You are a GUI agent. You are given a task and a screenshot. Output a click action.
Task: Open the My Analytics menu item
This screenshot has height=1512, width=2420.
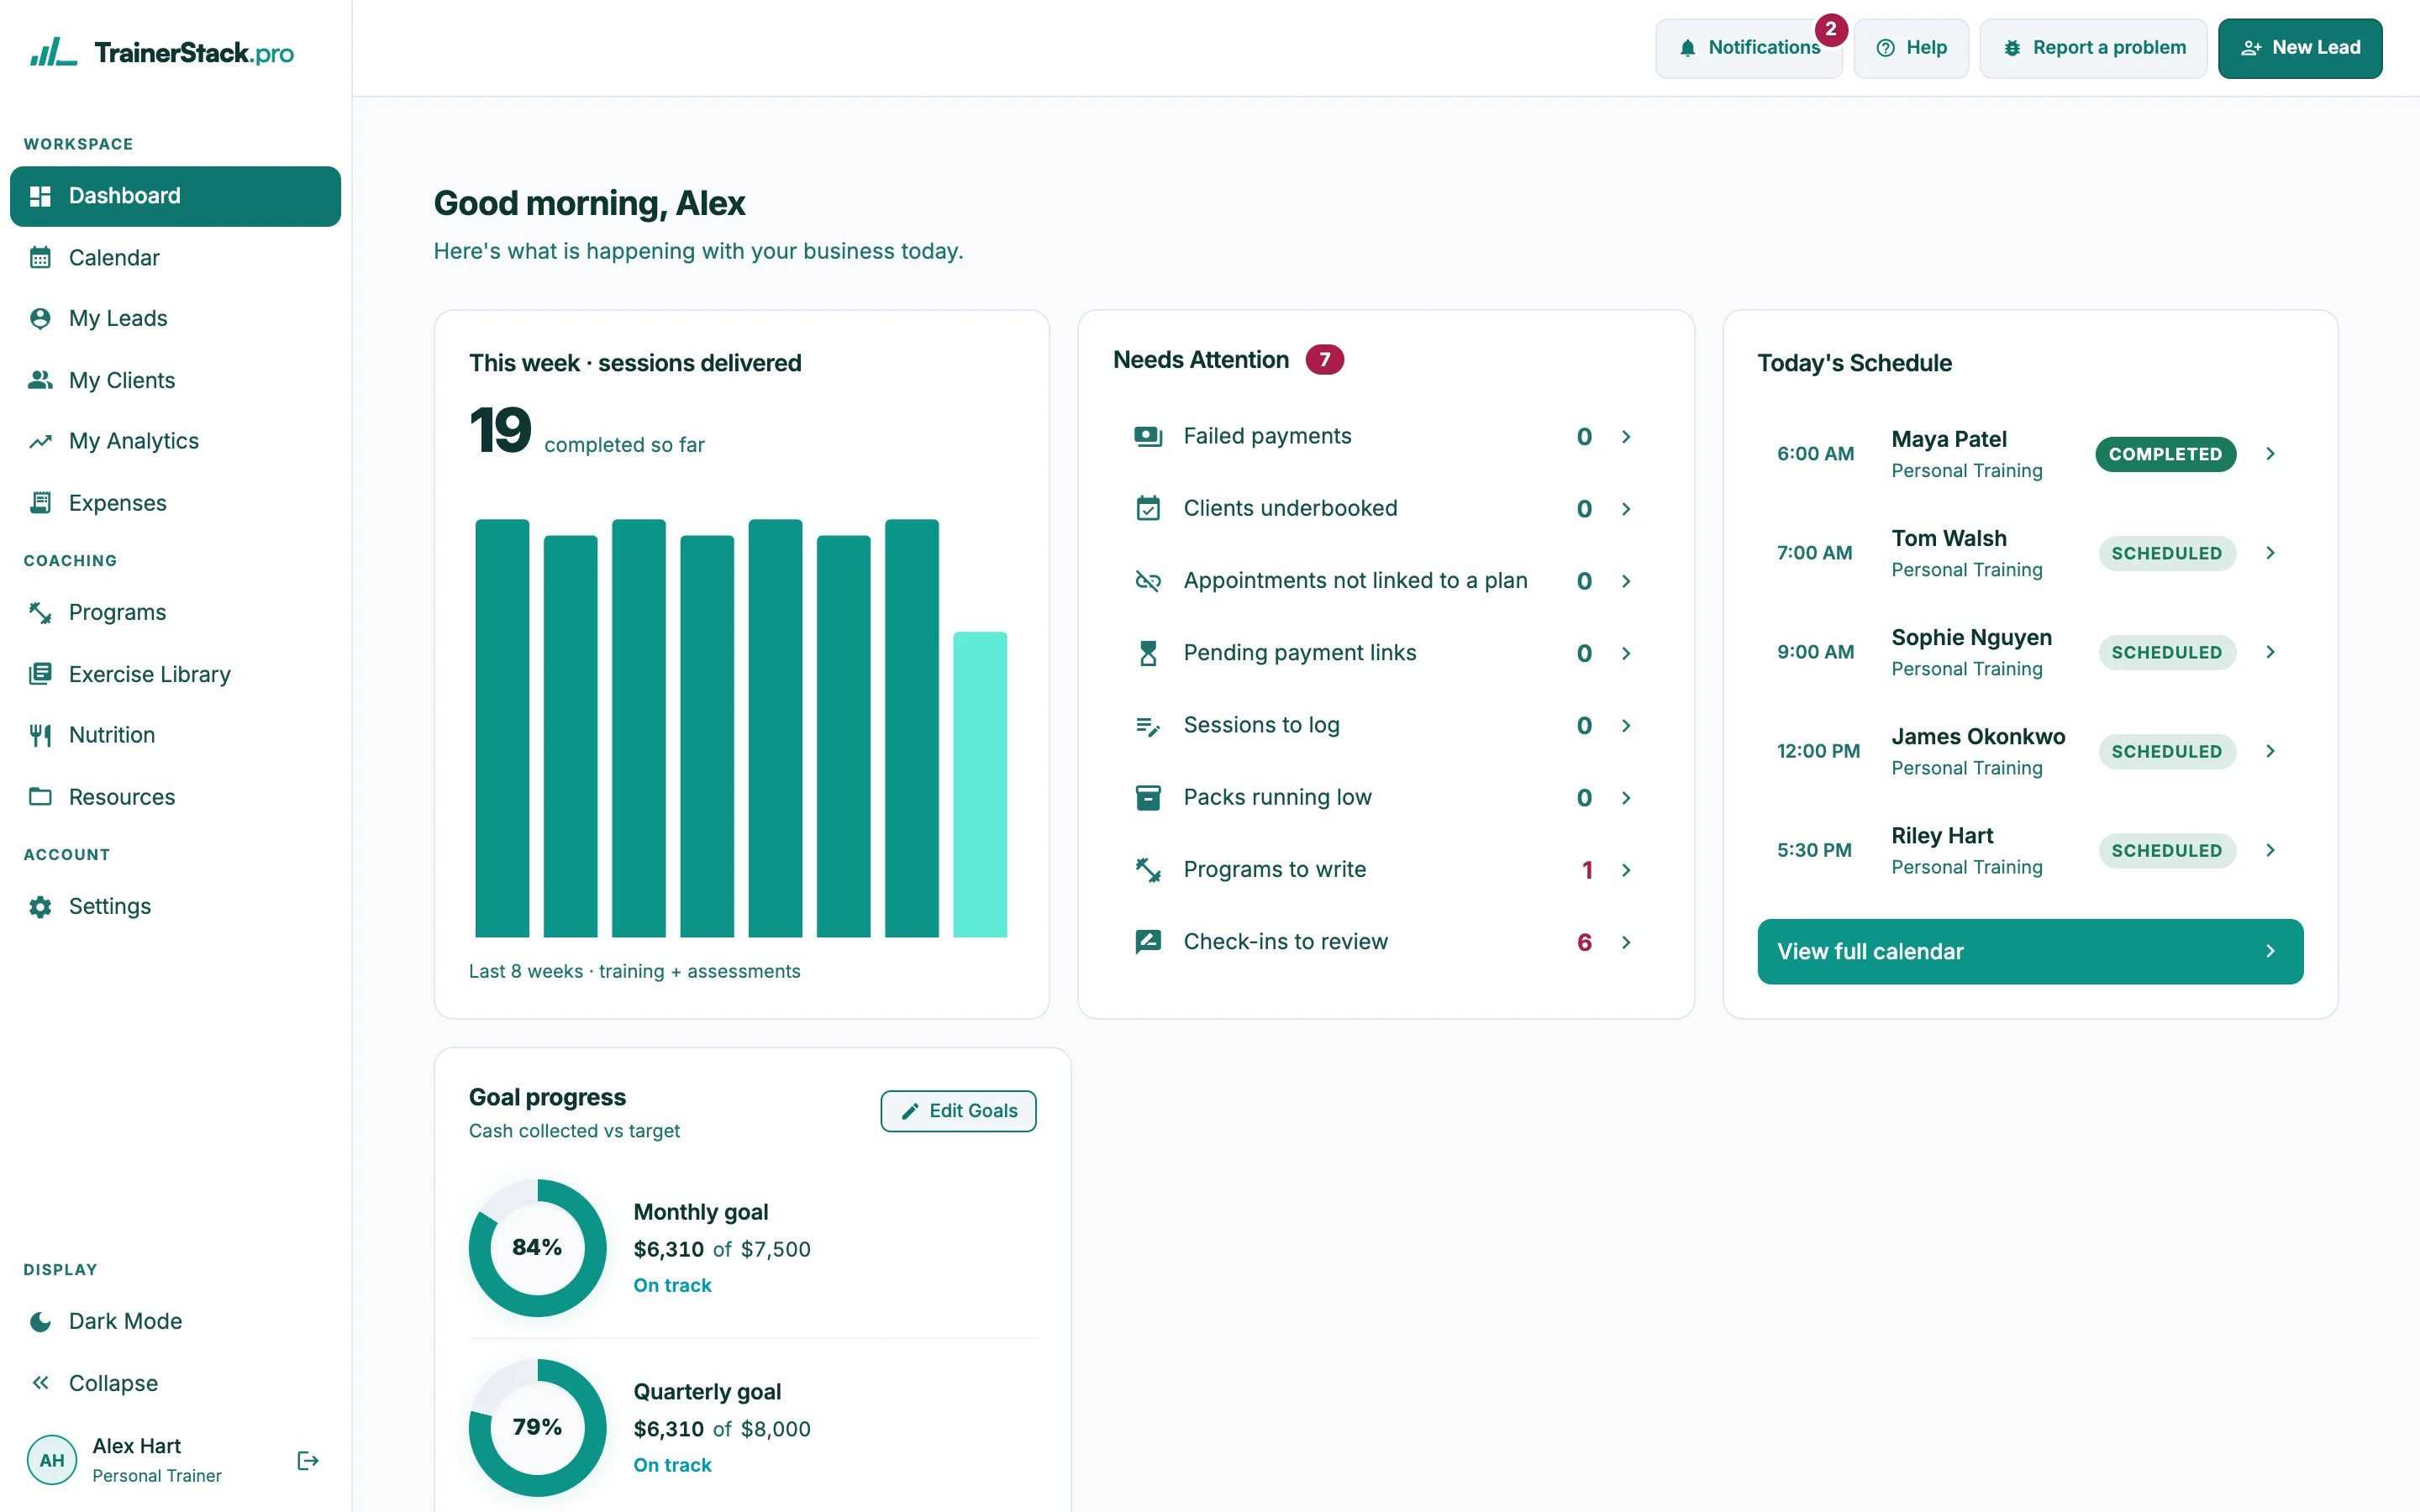tap(175, 441)
